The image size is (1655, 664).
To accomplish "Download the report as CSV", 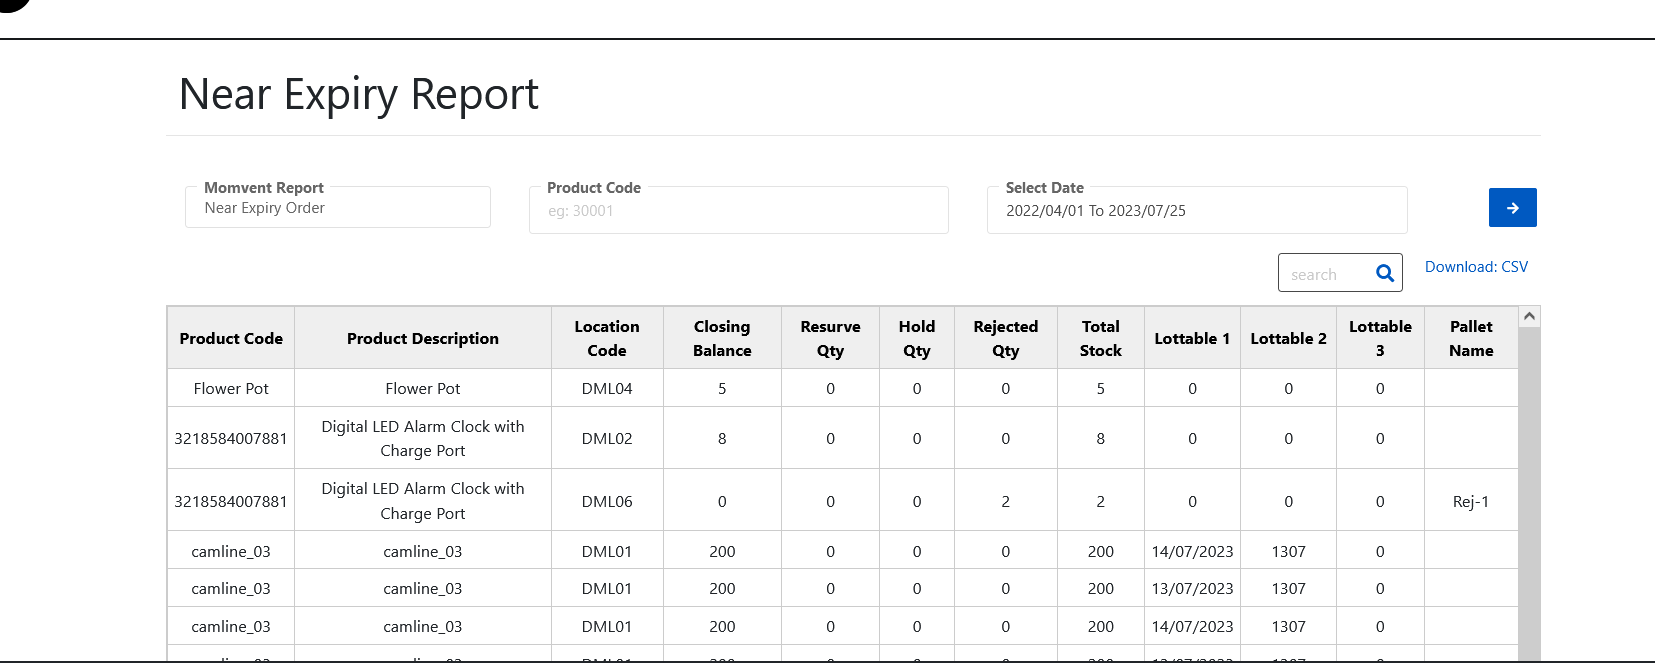I will tap(1475, 267).
